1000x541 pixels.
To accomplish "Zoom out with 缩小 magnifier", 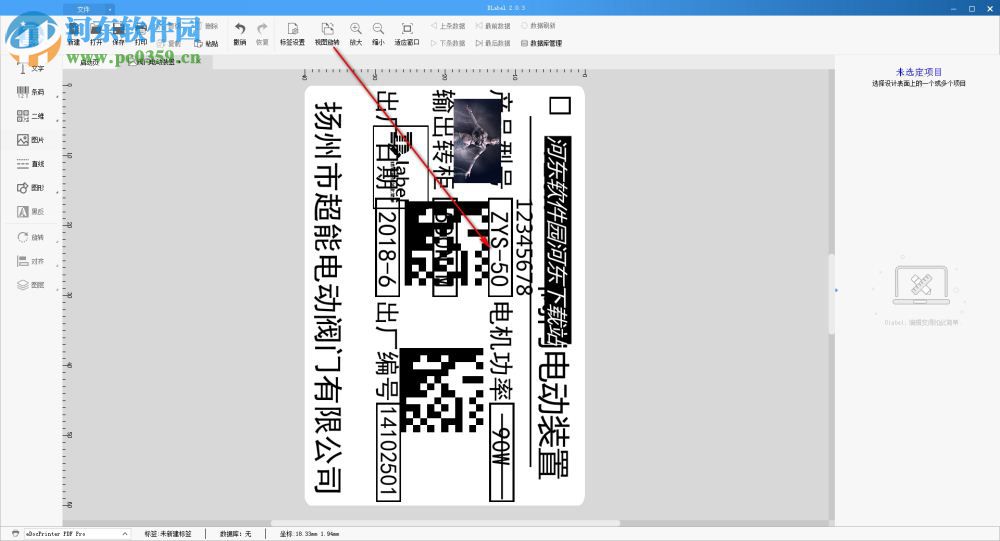I will click(378, 34).
